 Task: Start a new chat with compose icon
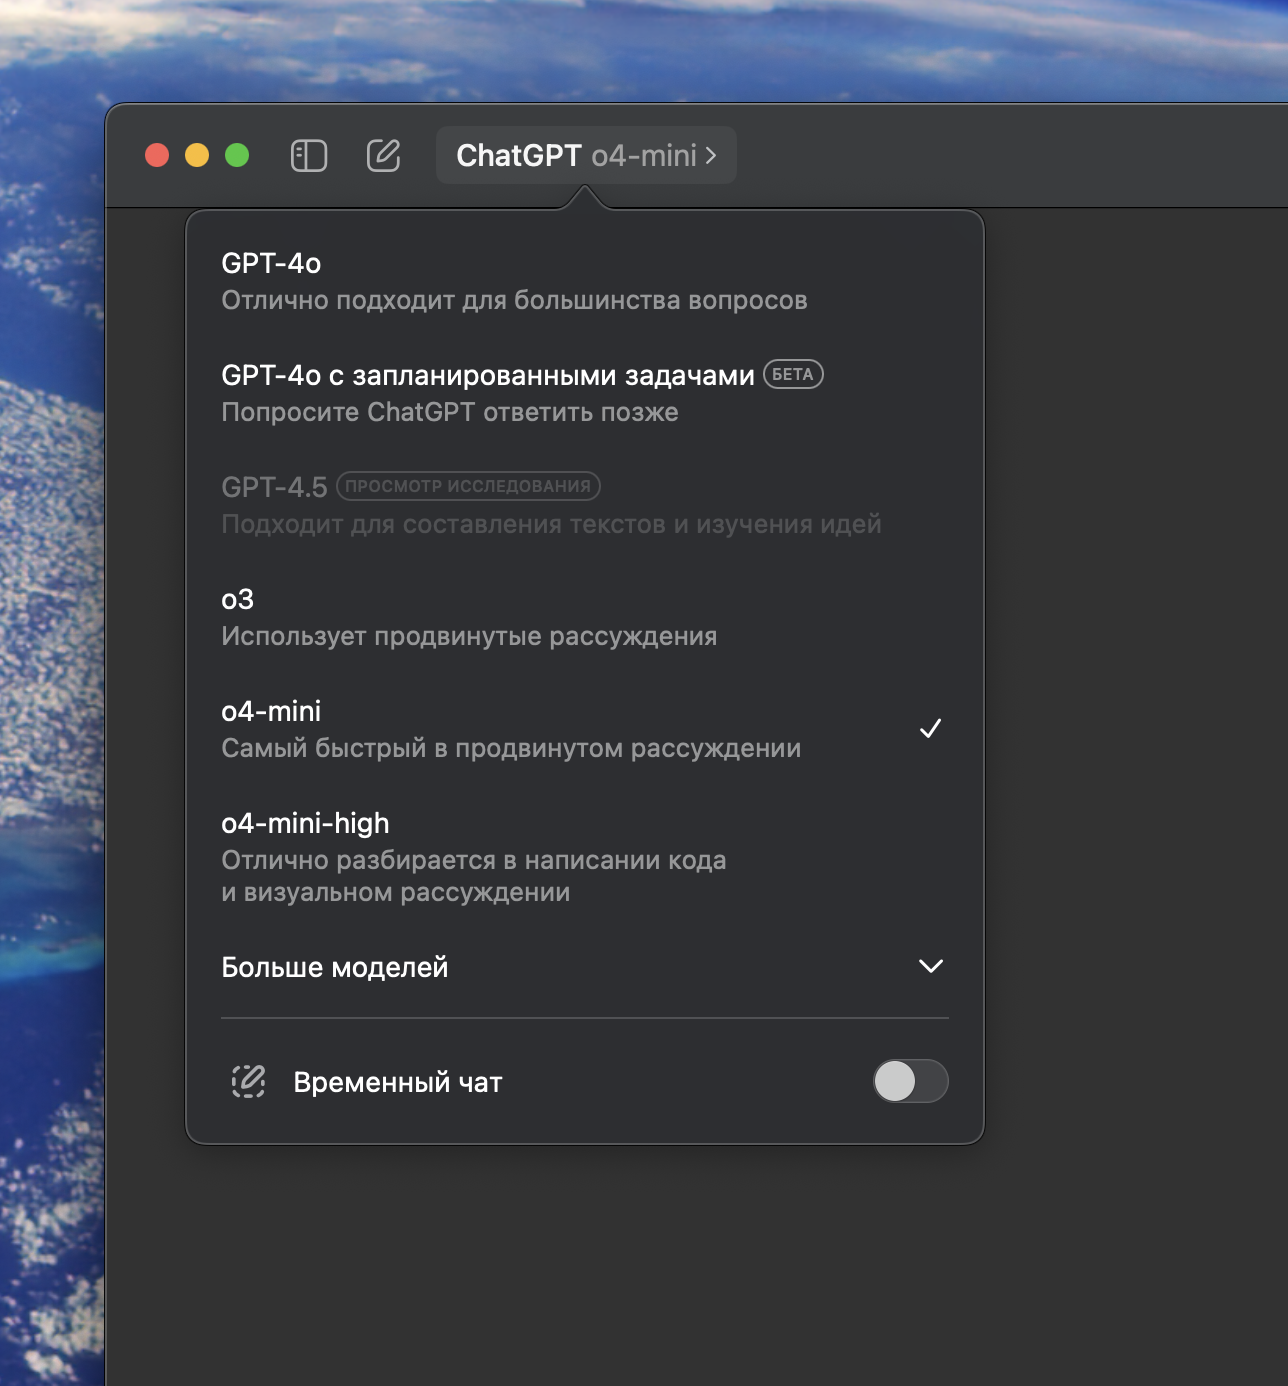383,156
